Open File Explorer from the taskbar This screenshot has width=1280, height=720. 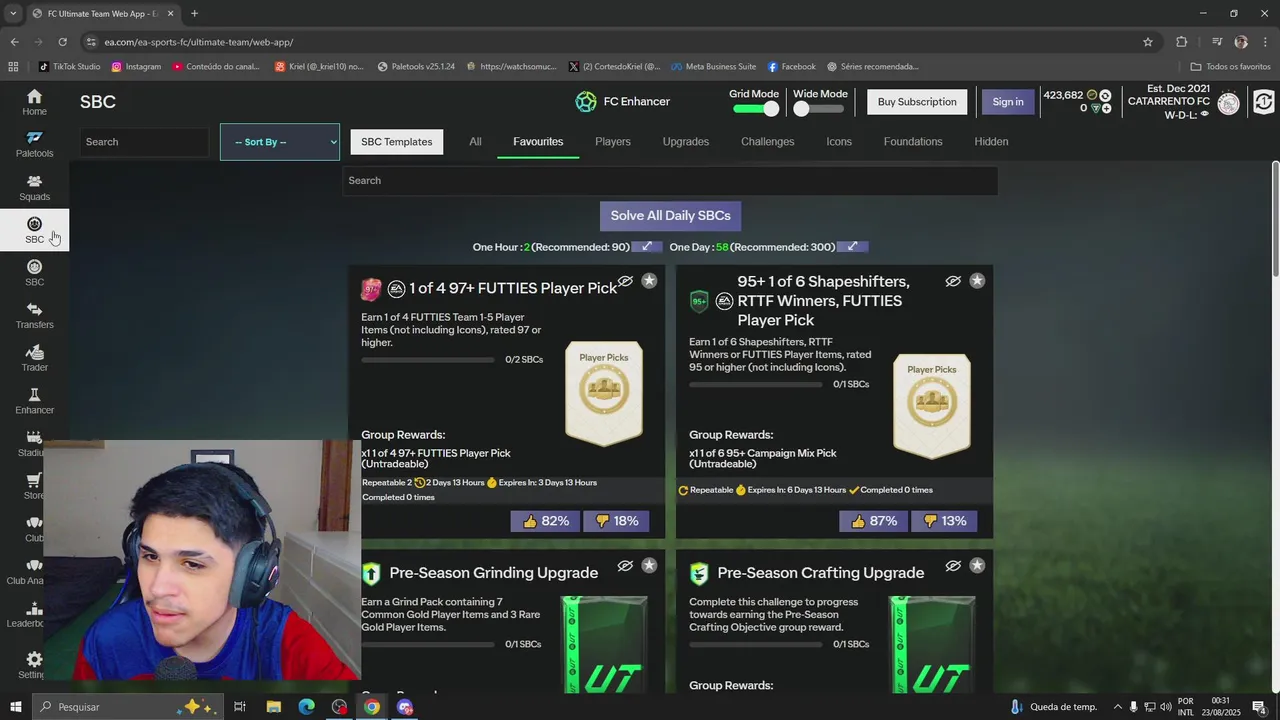pos(273,707)
